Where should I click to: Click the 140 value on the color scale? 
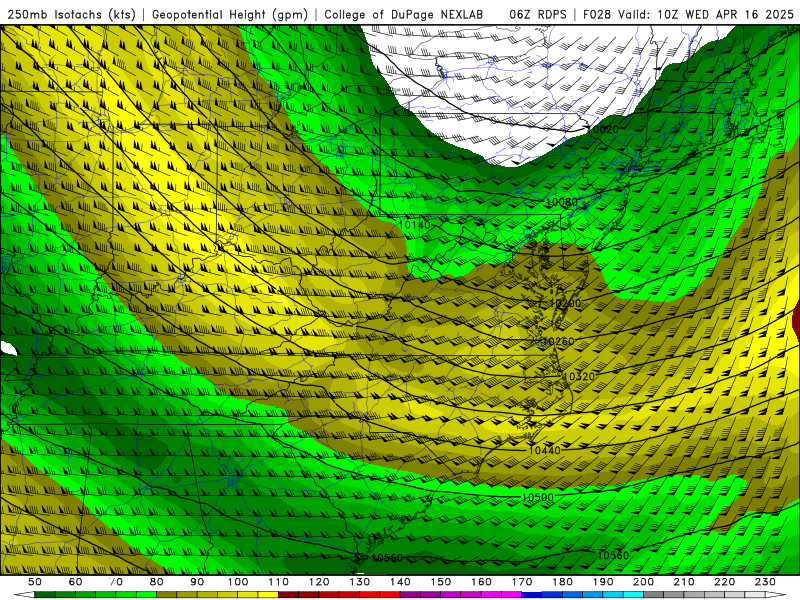click(401, 582)
